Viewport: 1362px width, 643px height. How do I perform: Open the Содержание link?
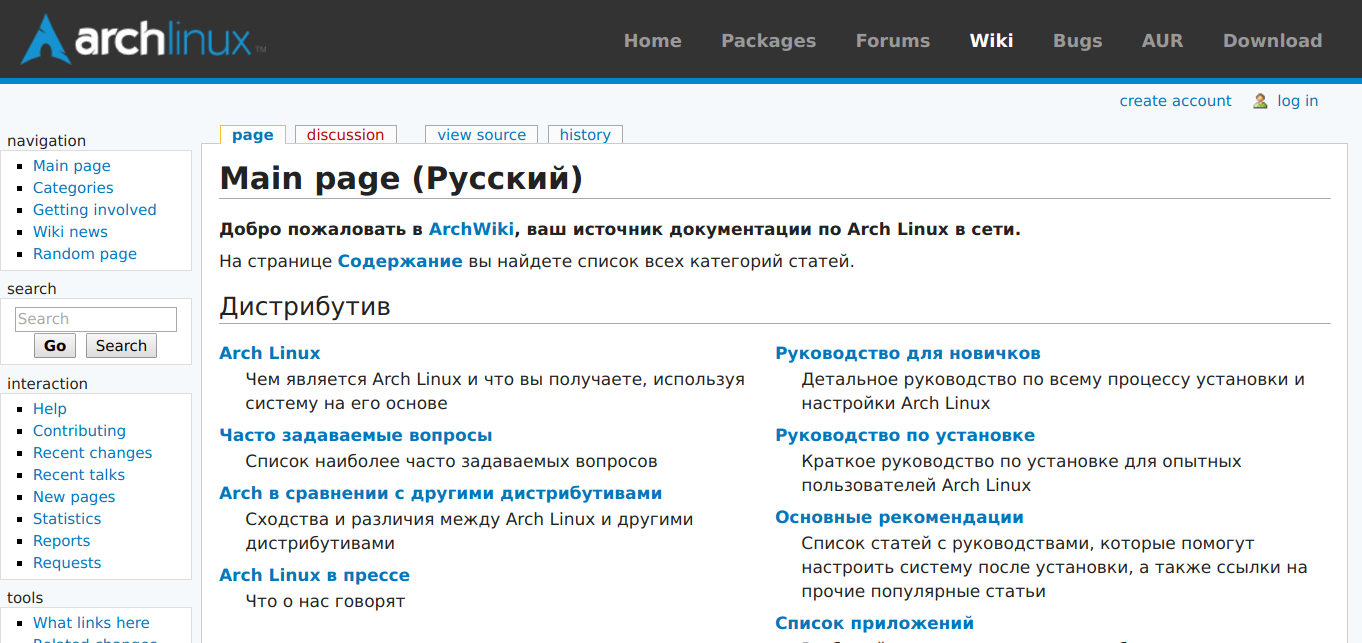[x=400, y=262]
